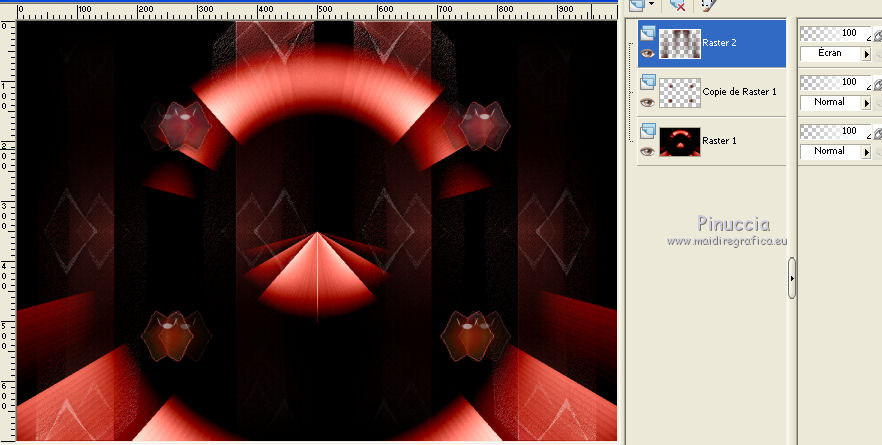Select the Raster 2 layer thumbnail
The height and width of the screenshot is (445, 882).
coord(680,44)
